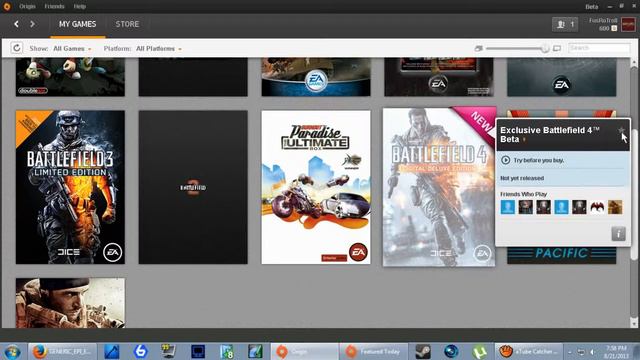Focus the Search games field
Viewport: 640px width, 360px height.
coord(599,48)
